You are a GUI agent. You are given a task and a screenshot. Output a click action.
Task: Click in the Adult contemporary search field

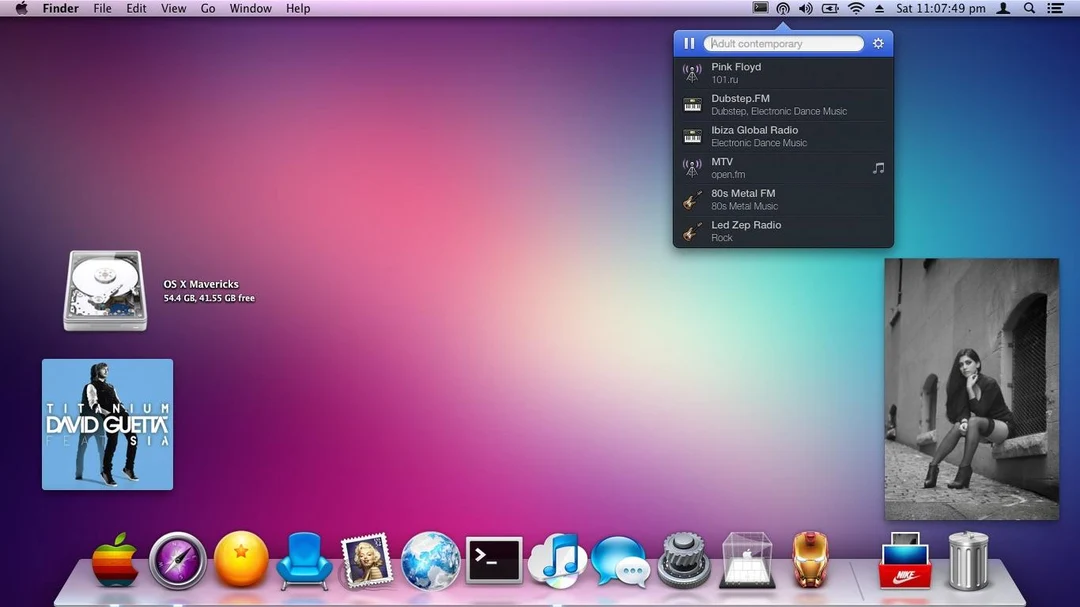785,43
